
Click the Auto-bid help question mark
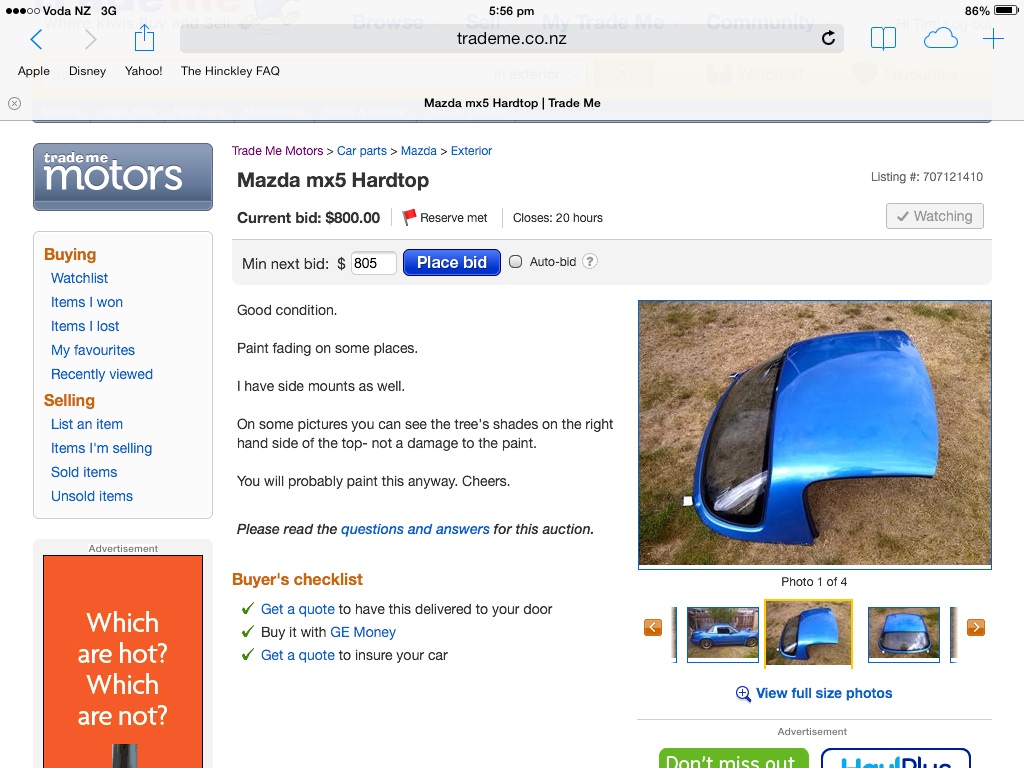(x=590, y=262)
